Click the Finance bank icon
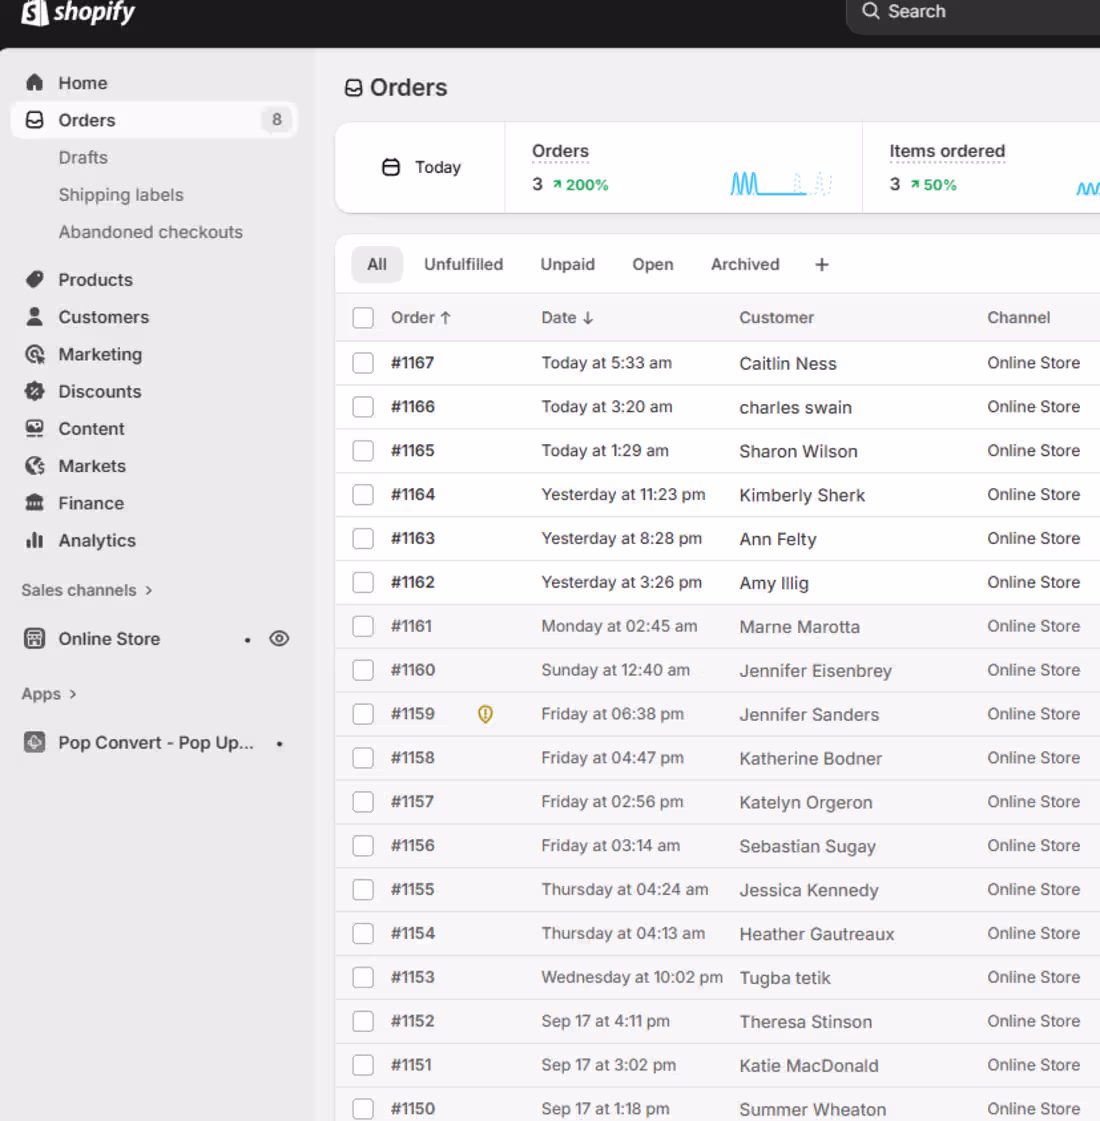The width and height of the screenshot is (1100, 1121). 34,503
